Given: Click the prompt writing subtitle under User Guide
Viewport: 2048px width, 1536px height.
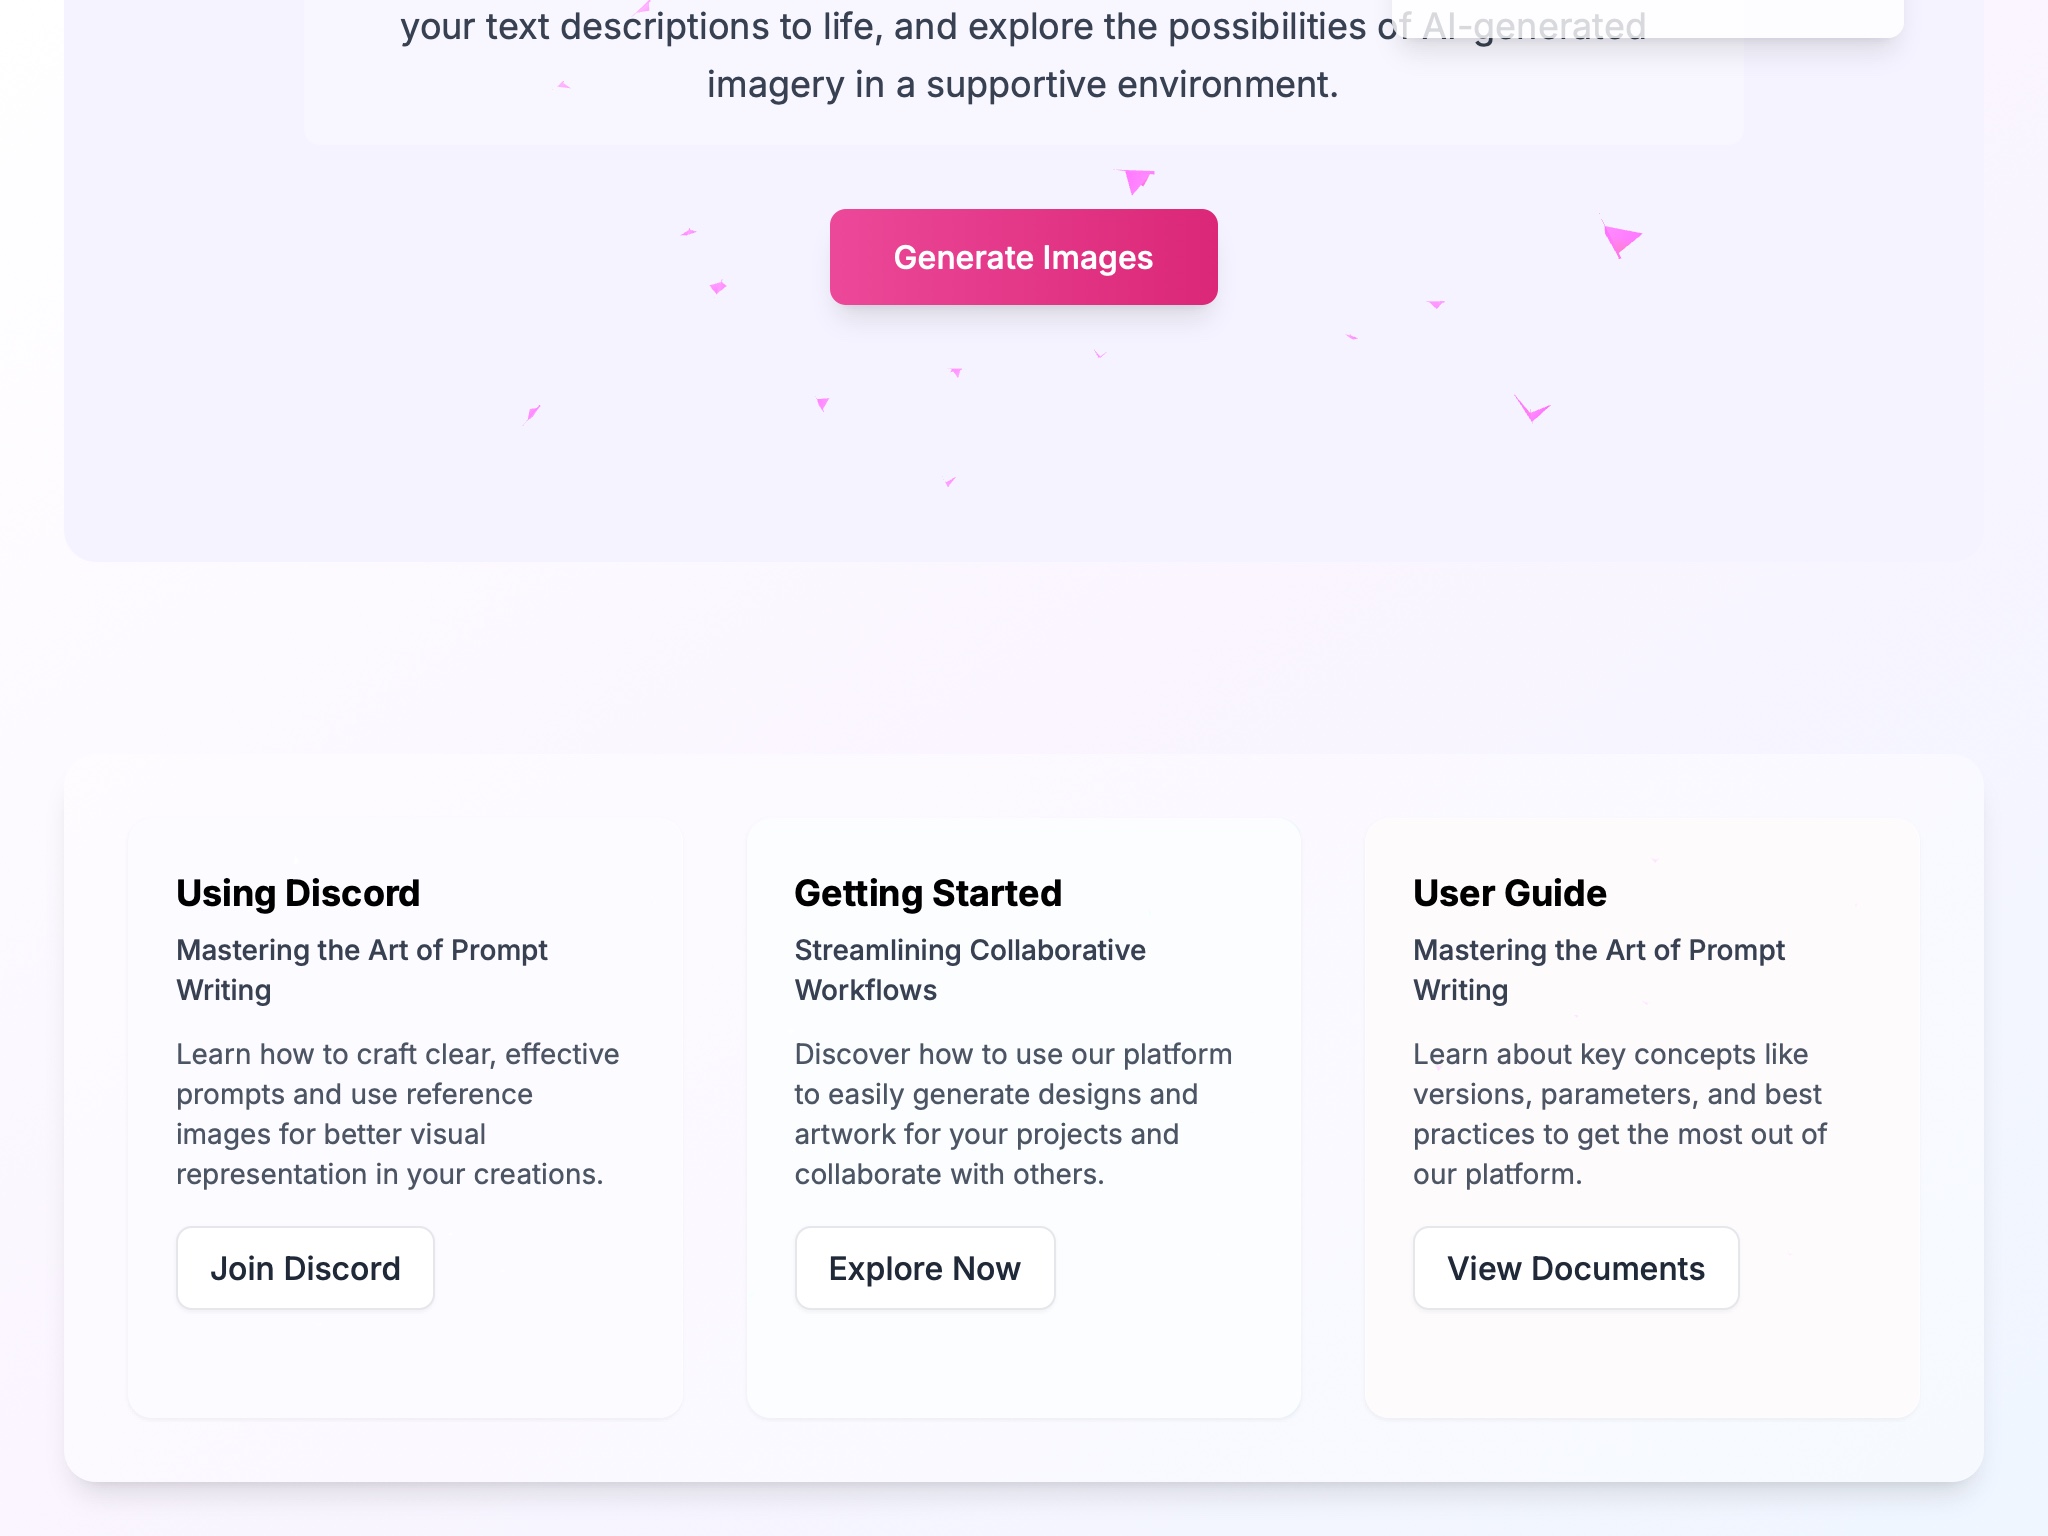Looking at the screenshot, I should (1598, 970).
